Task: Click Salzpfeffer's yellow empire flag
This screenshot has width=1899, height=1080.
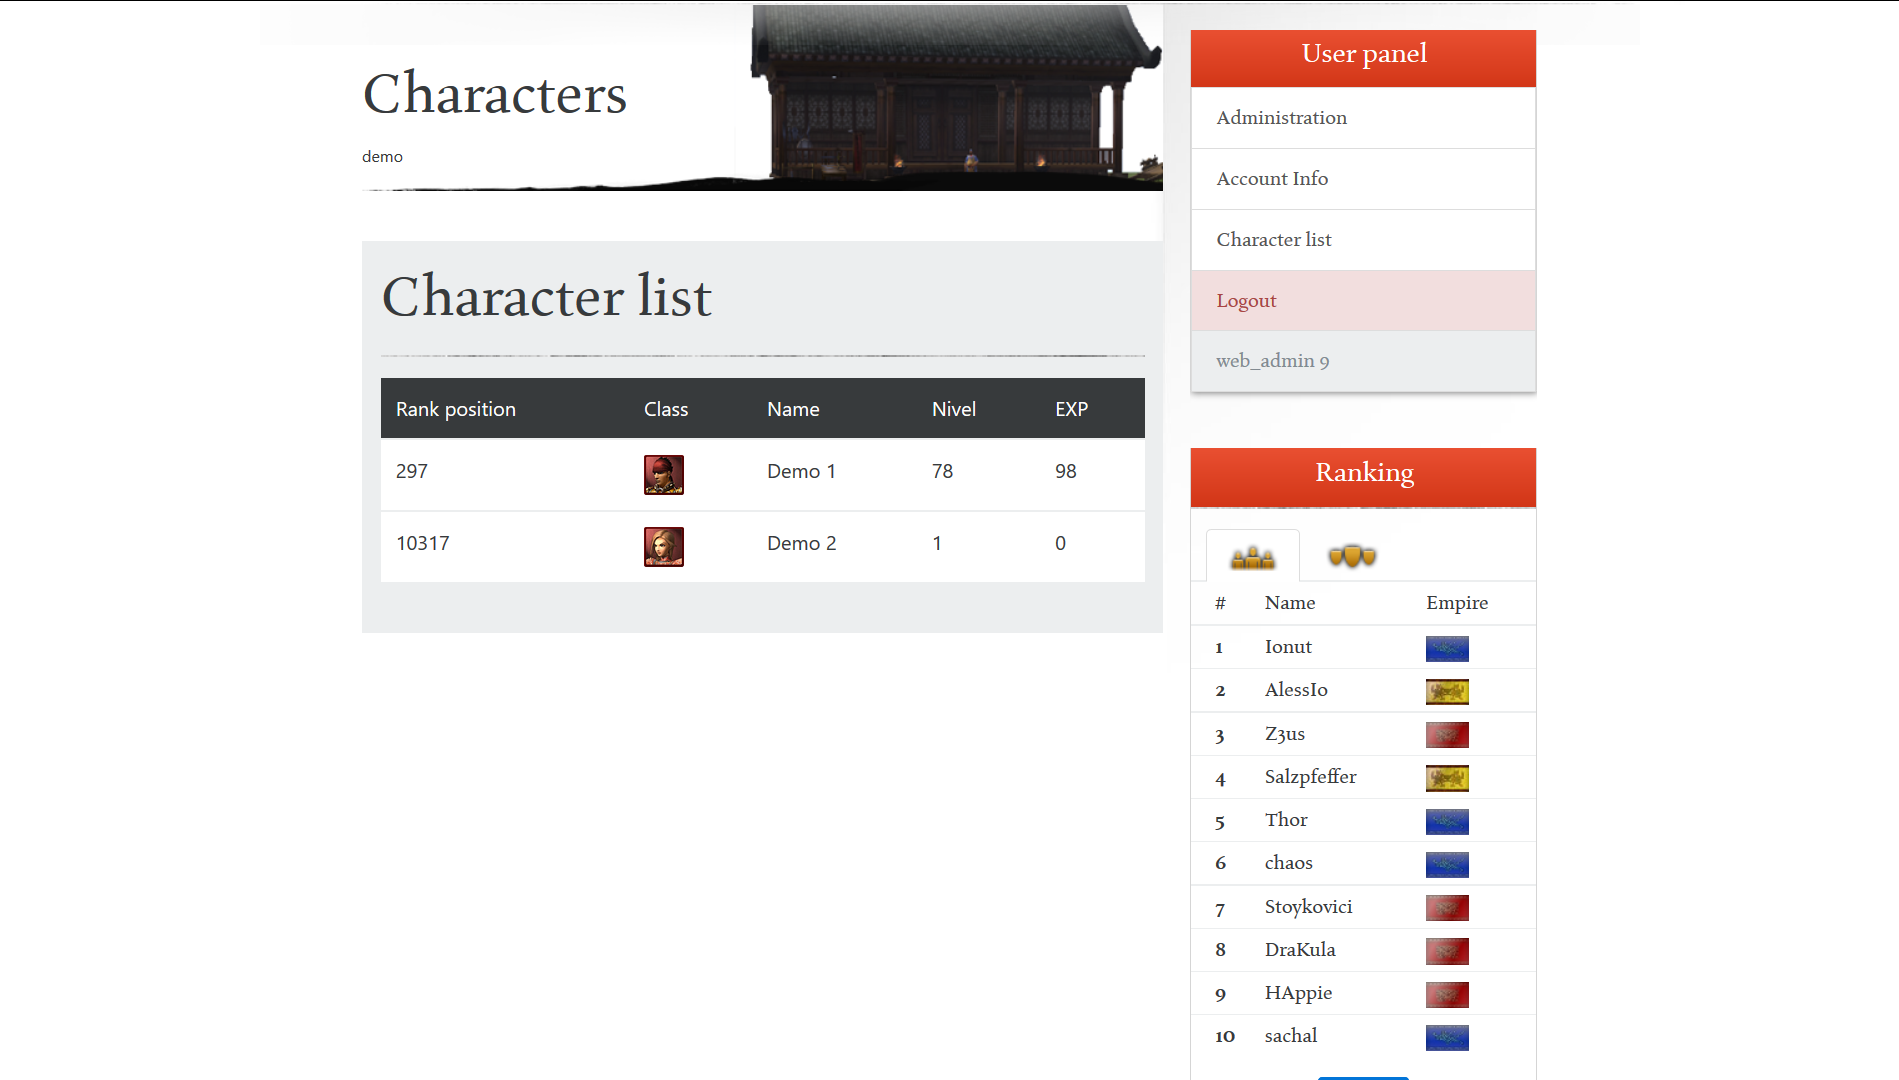Action: (x=1447, y=778)
